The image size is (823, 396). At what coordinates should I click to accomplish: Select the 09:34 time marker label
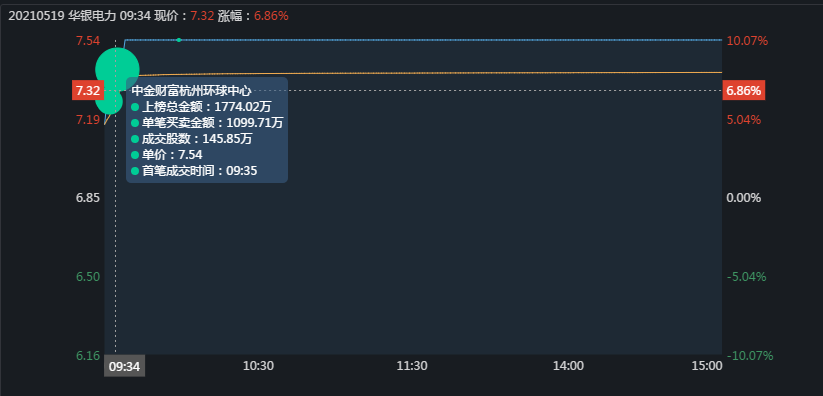pos(124,366)
